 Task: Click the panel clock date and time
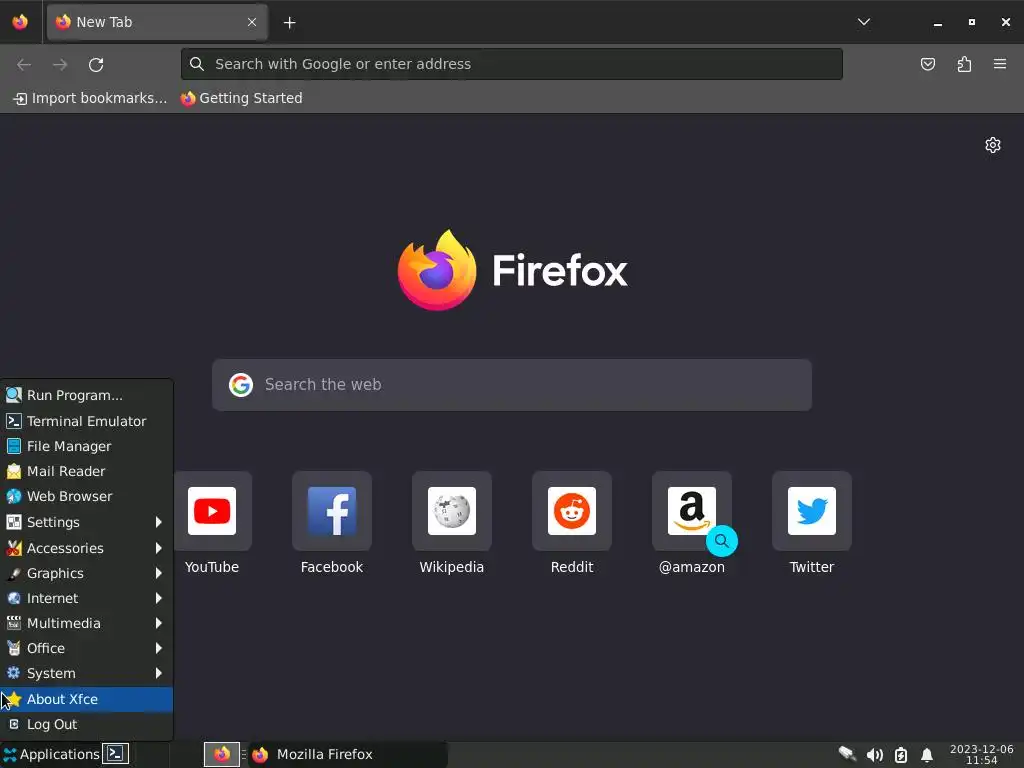[x=981, y=754]
